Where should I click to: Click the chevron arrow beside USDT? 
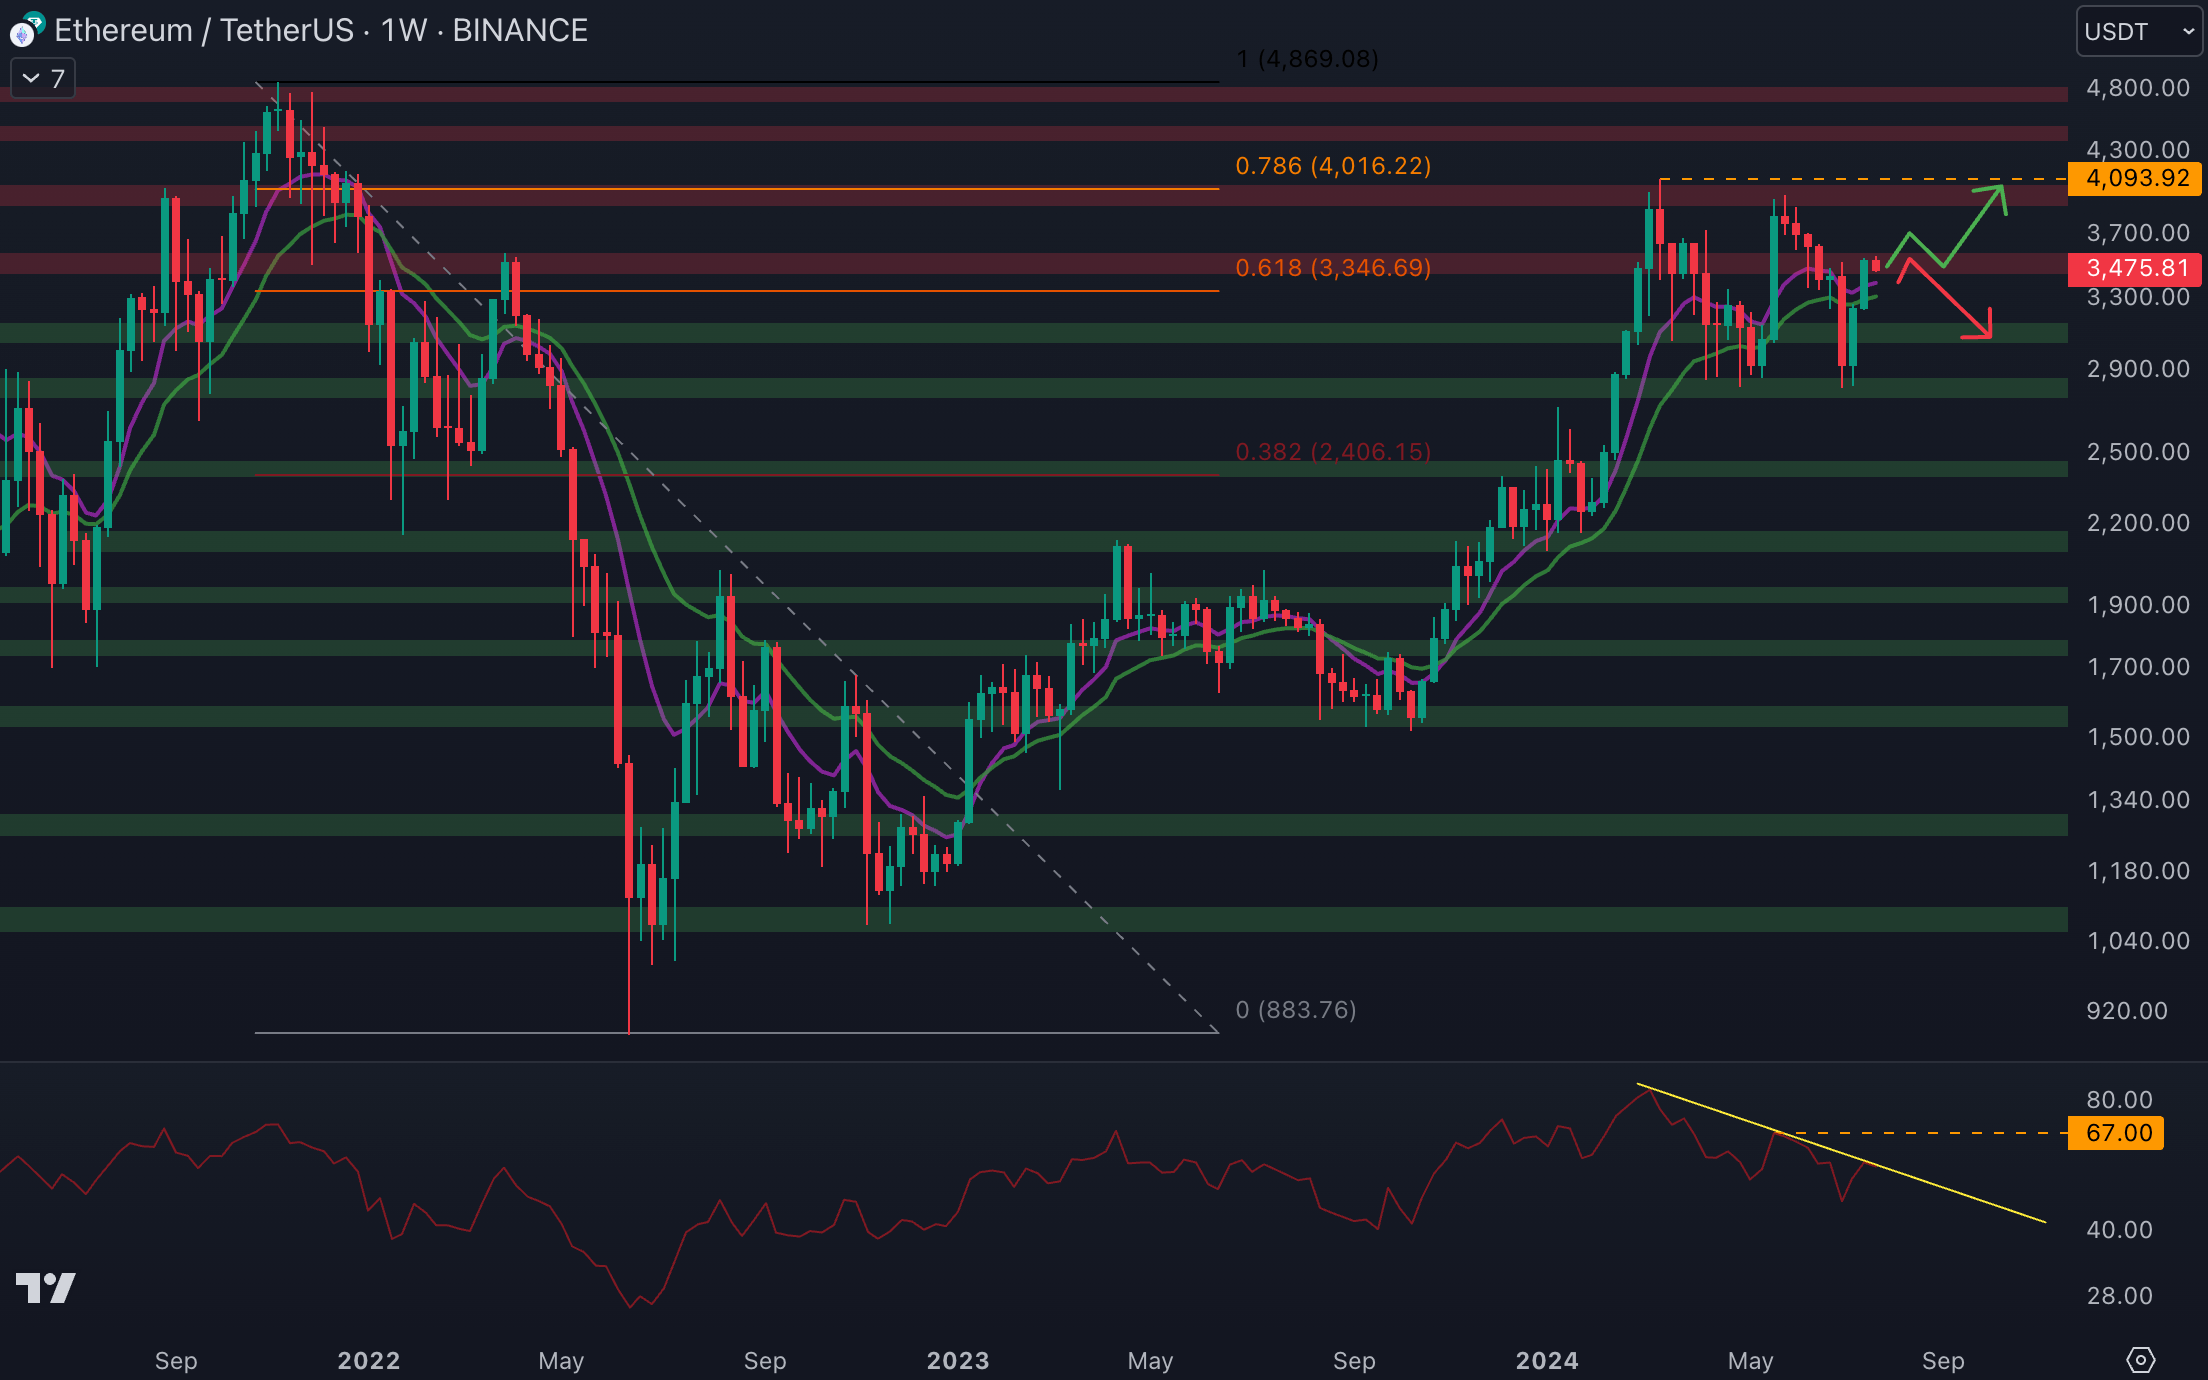click(2188, 31)
